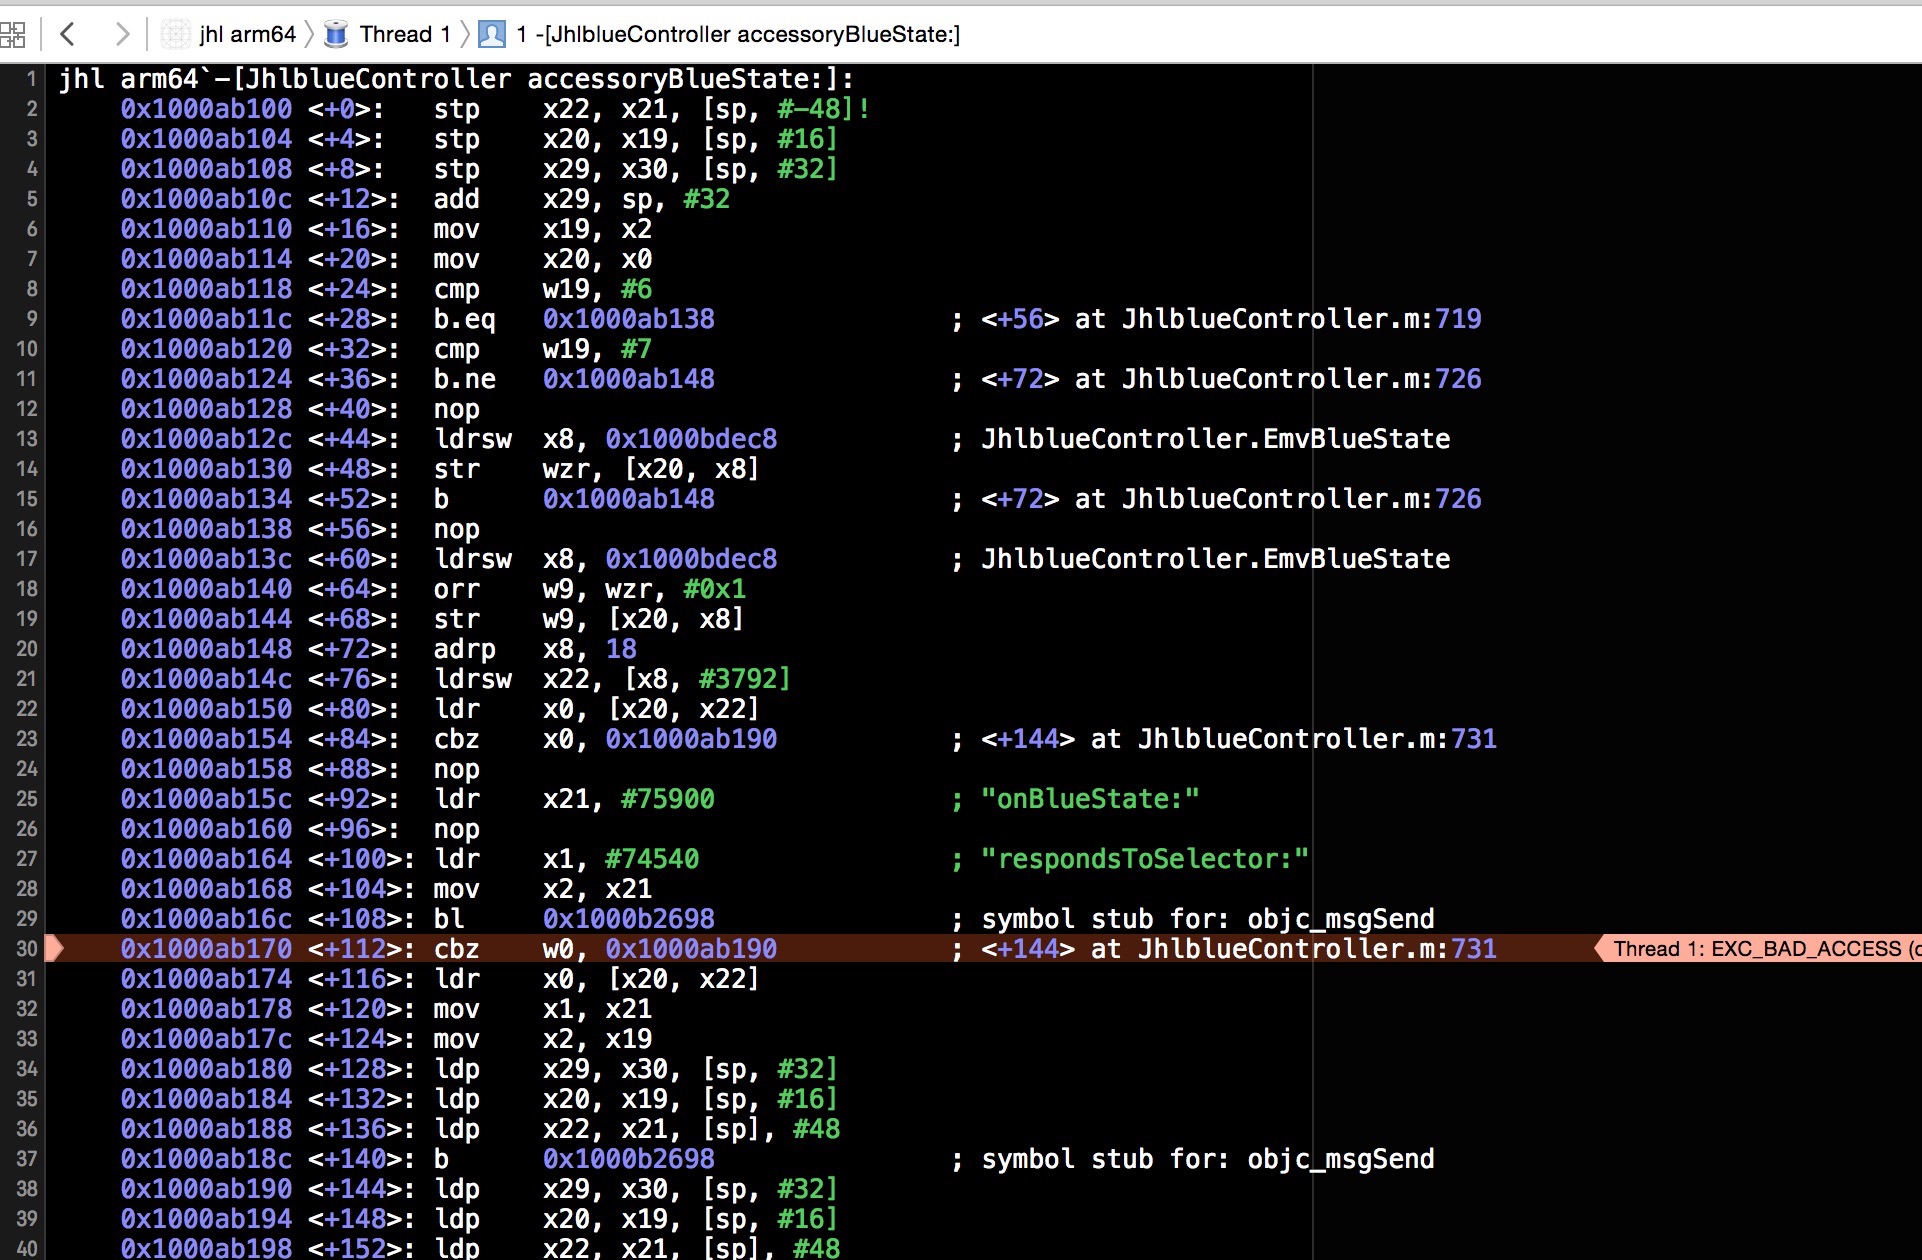Screen dimensions: 1922x1260
Task: Open the jhl arm64 breadcrumb menu
Action: tap(247, 35)
